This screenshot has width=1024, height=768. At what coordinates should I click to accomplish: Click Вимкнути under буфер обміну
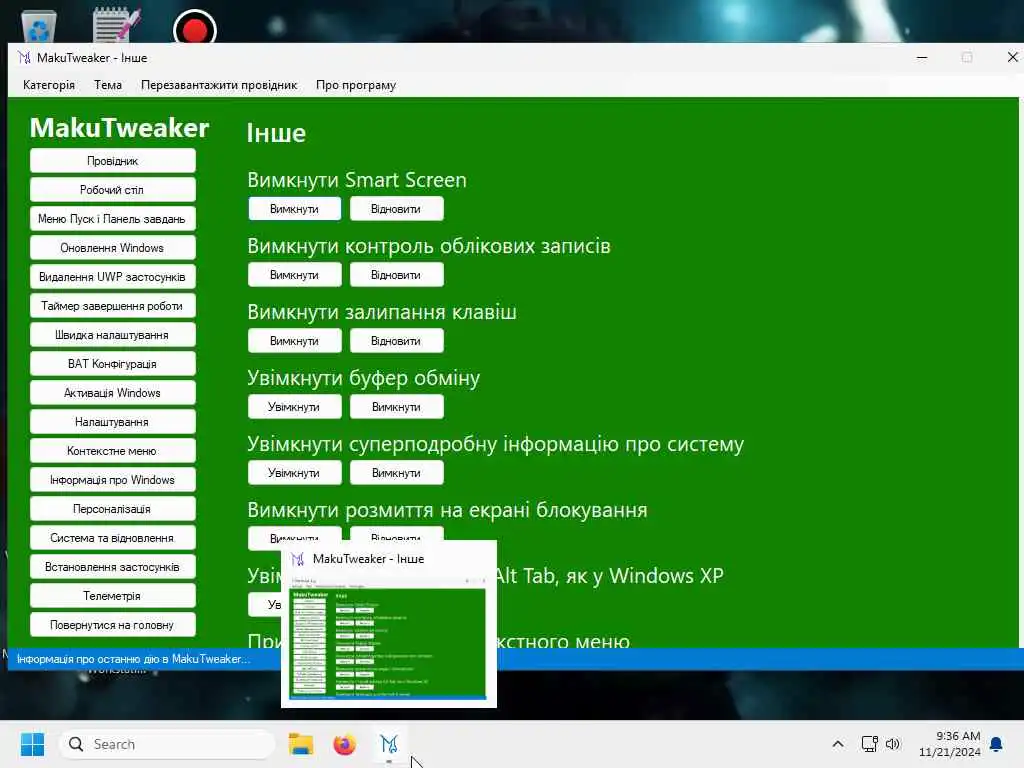point(396,407)
